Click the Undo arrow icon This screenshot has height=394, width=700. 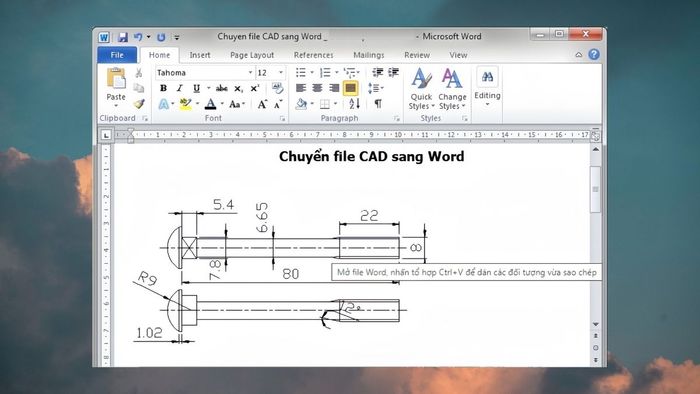[138, 37]
